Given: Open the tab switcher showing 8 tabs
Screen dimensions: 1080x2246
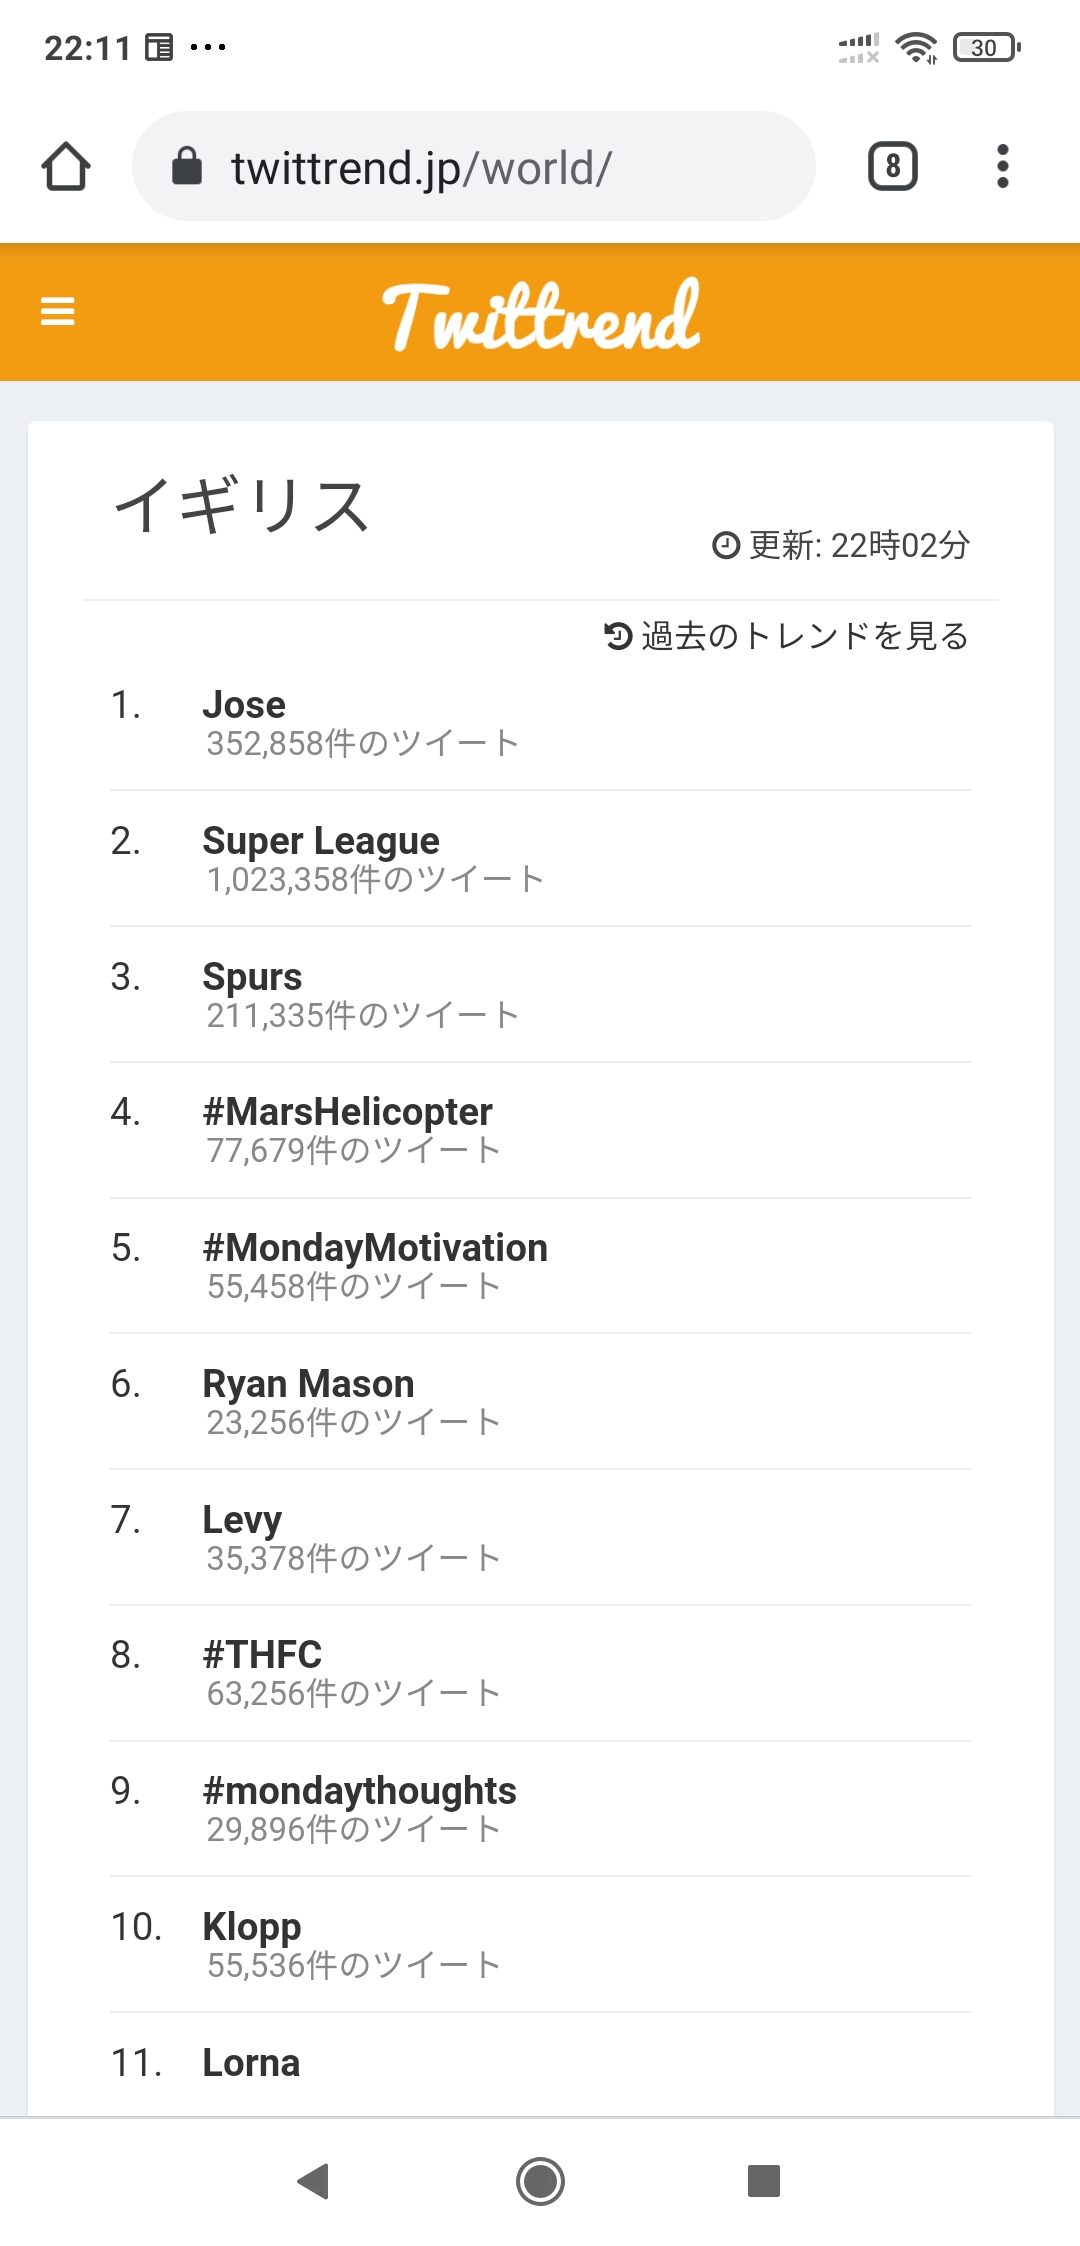Looking at the screenshot, I should (892, 166).
